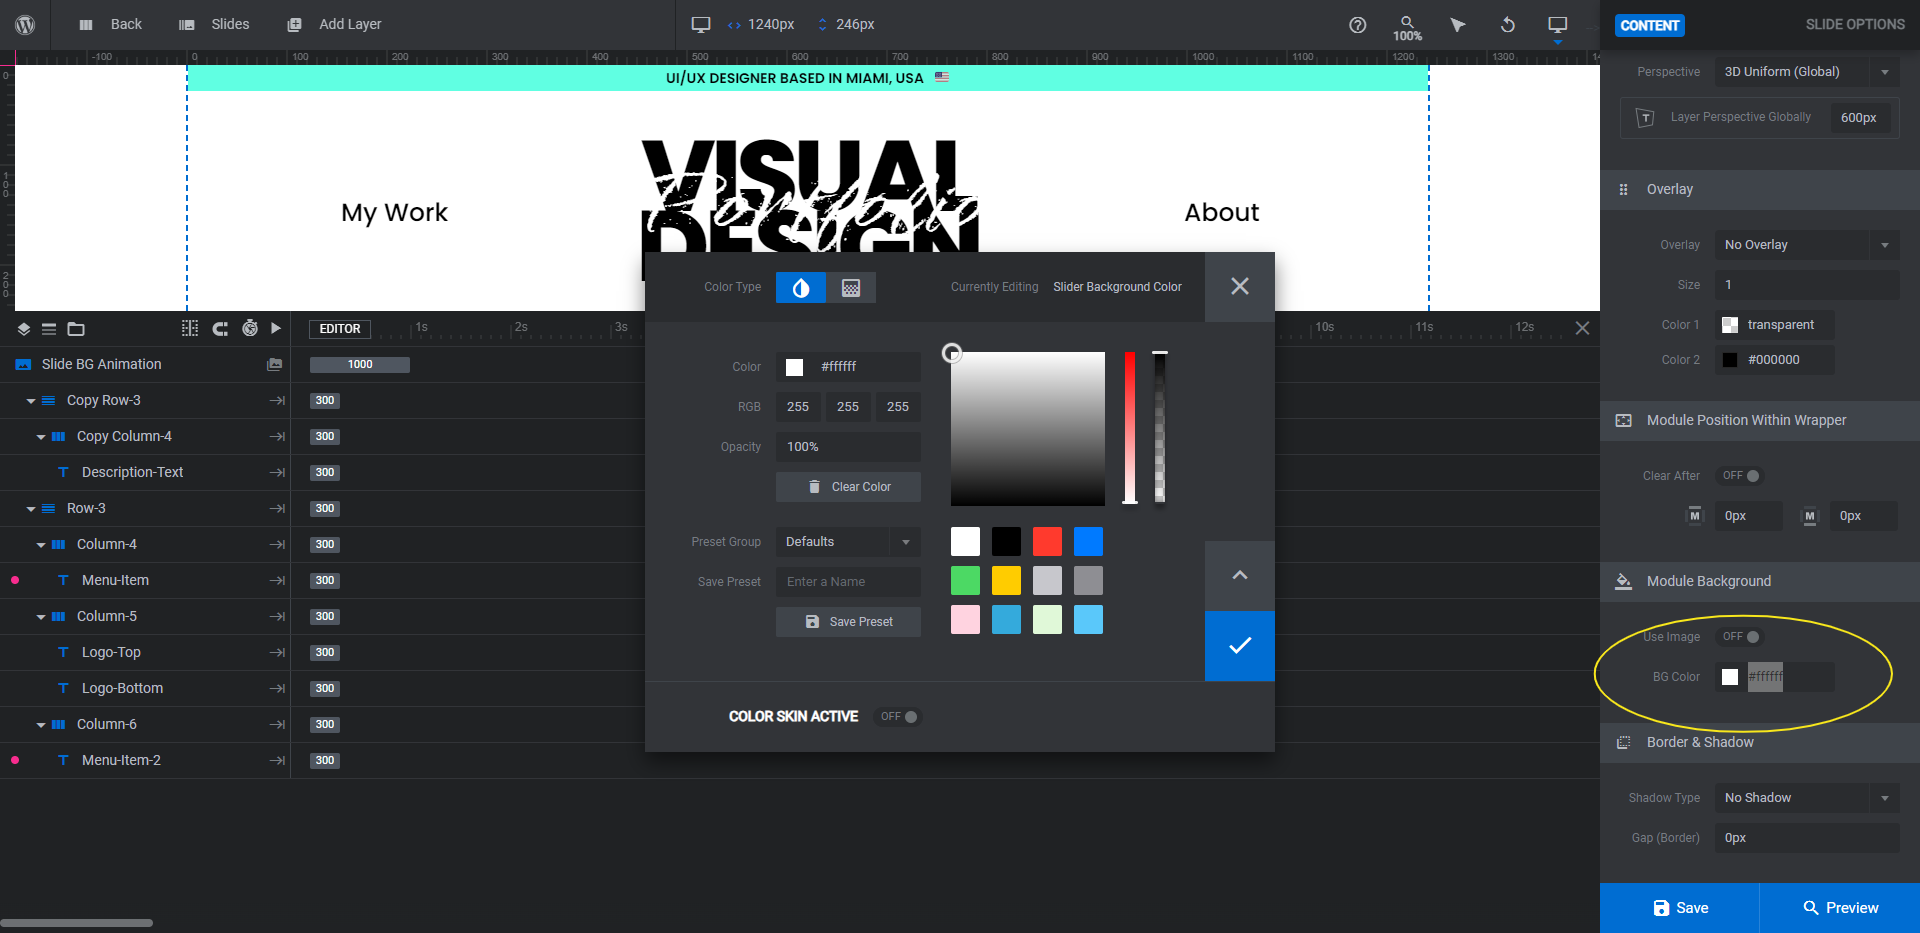Close the color picker dialog
Viewport: 1920px width, 933px height.
pos(1240,287)
